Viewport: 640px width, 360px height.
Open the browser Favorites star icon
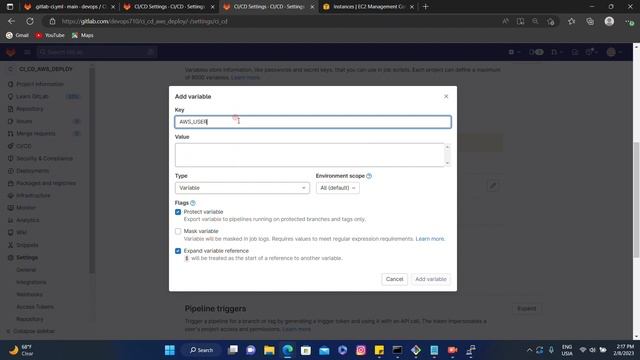click(571, 21)
